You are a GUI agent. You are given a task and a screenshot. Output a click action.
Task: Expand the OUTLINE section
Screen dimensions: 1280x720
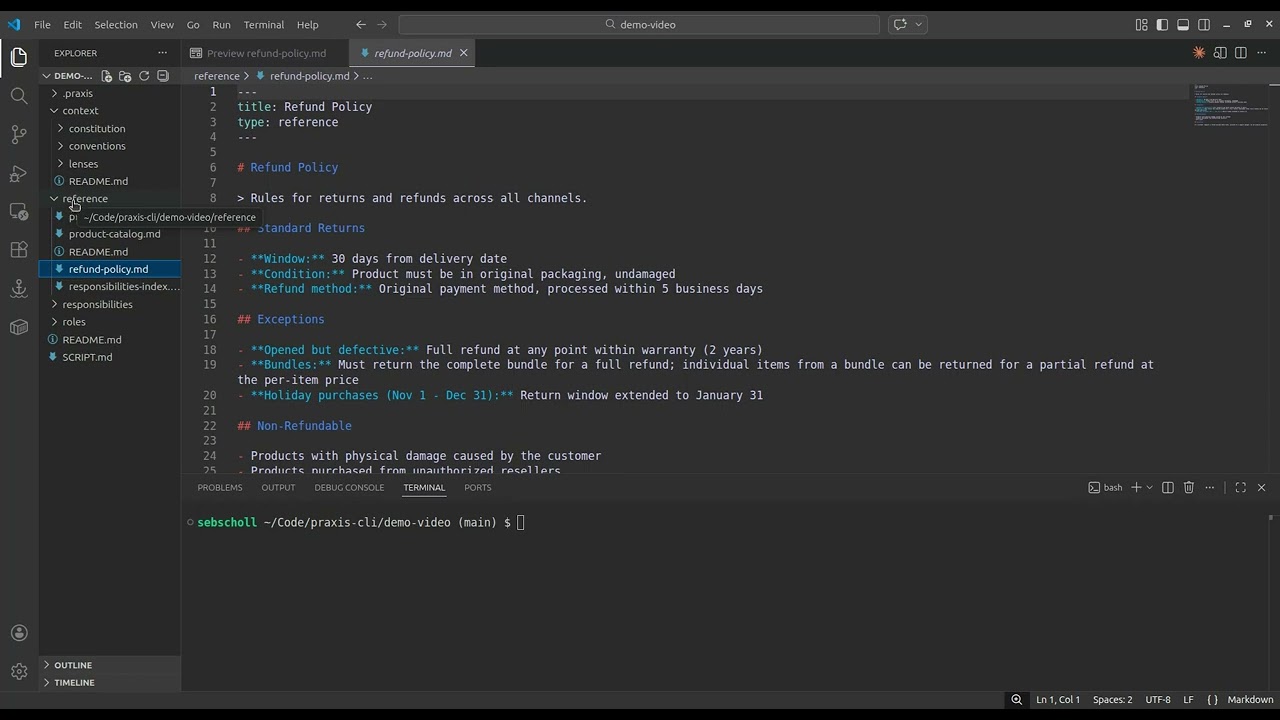click(73, 664)
